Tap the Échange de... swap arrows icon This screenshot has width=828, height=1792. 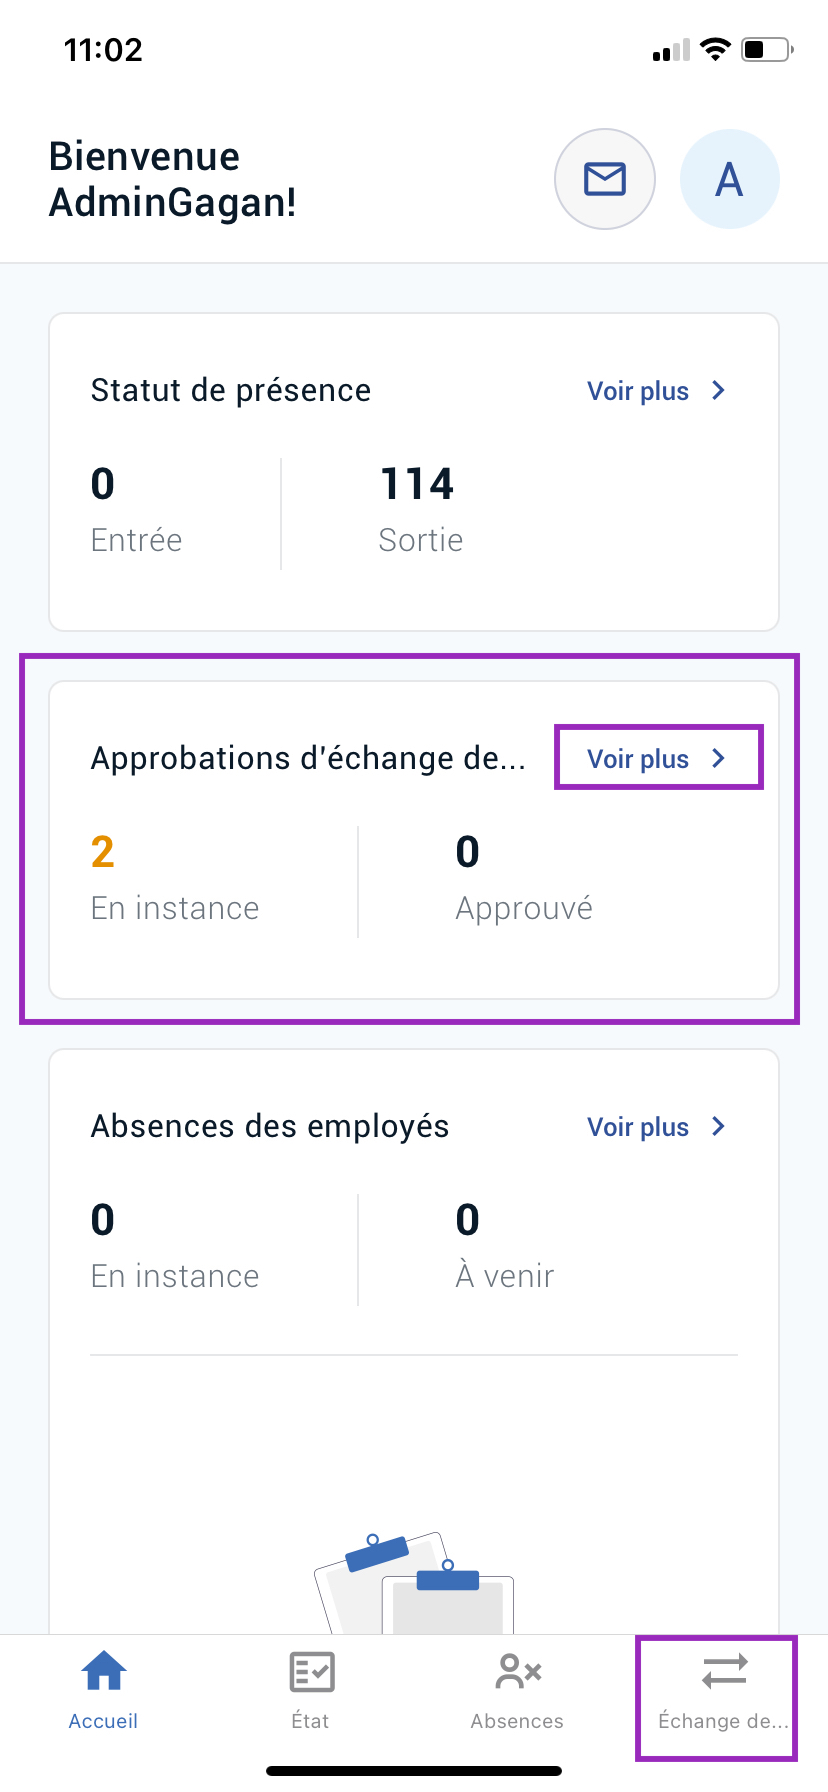click(x=724, y=1671)
